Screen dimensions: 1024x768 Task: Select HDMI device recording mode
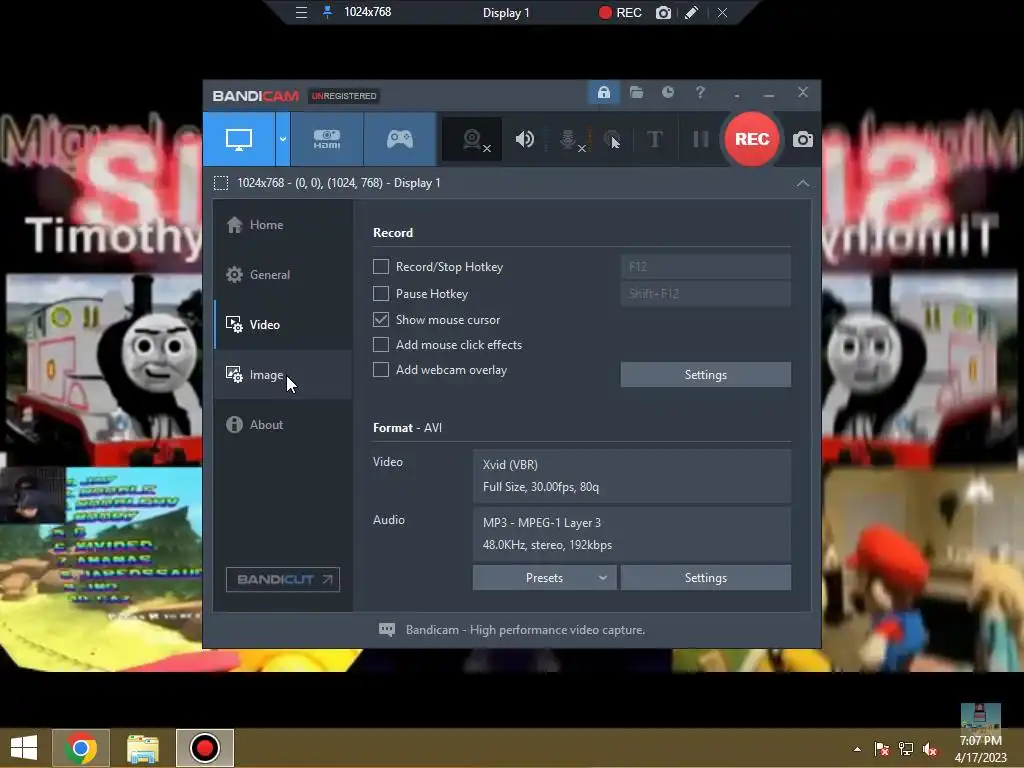327,139
